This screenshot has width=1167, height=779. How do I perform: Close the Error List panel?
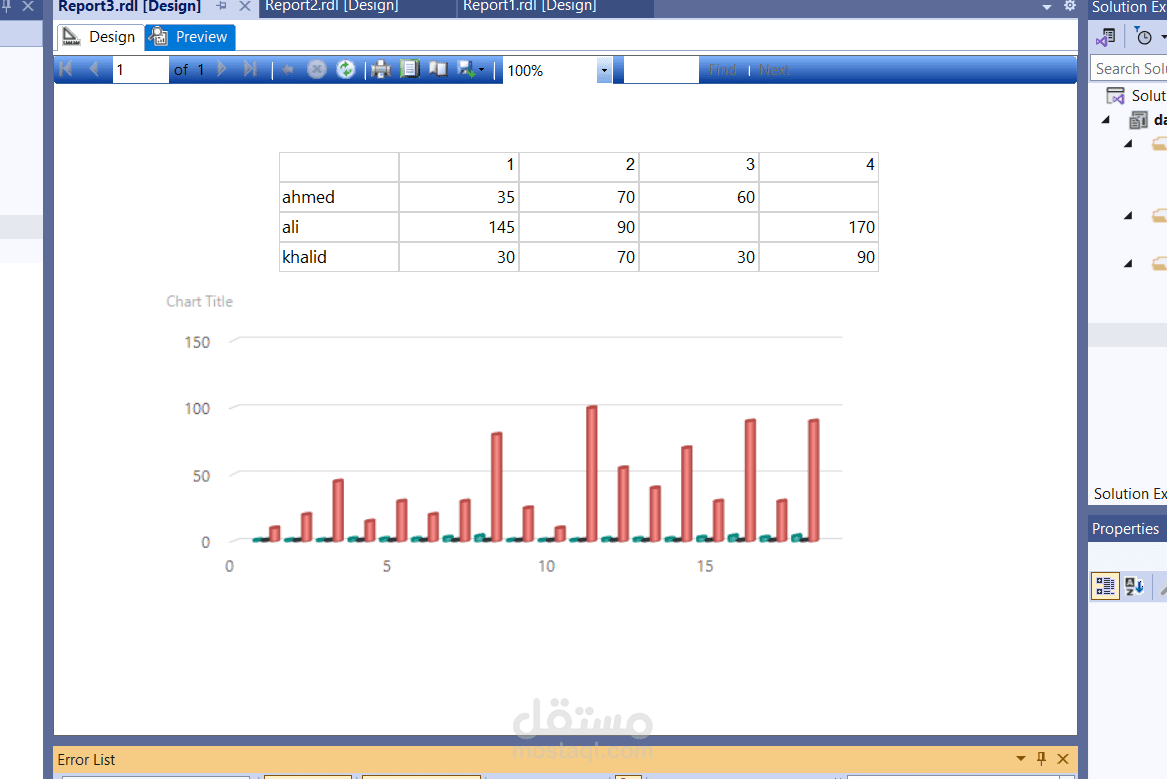[x=1063, y=759]
